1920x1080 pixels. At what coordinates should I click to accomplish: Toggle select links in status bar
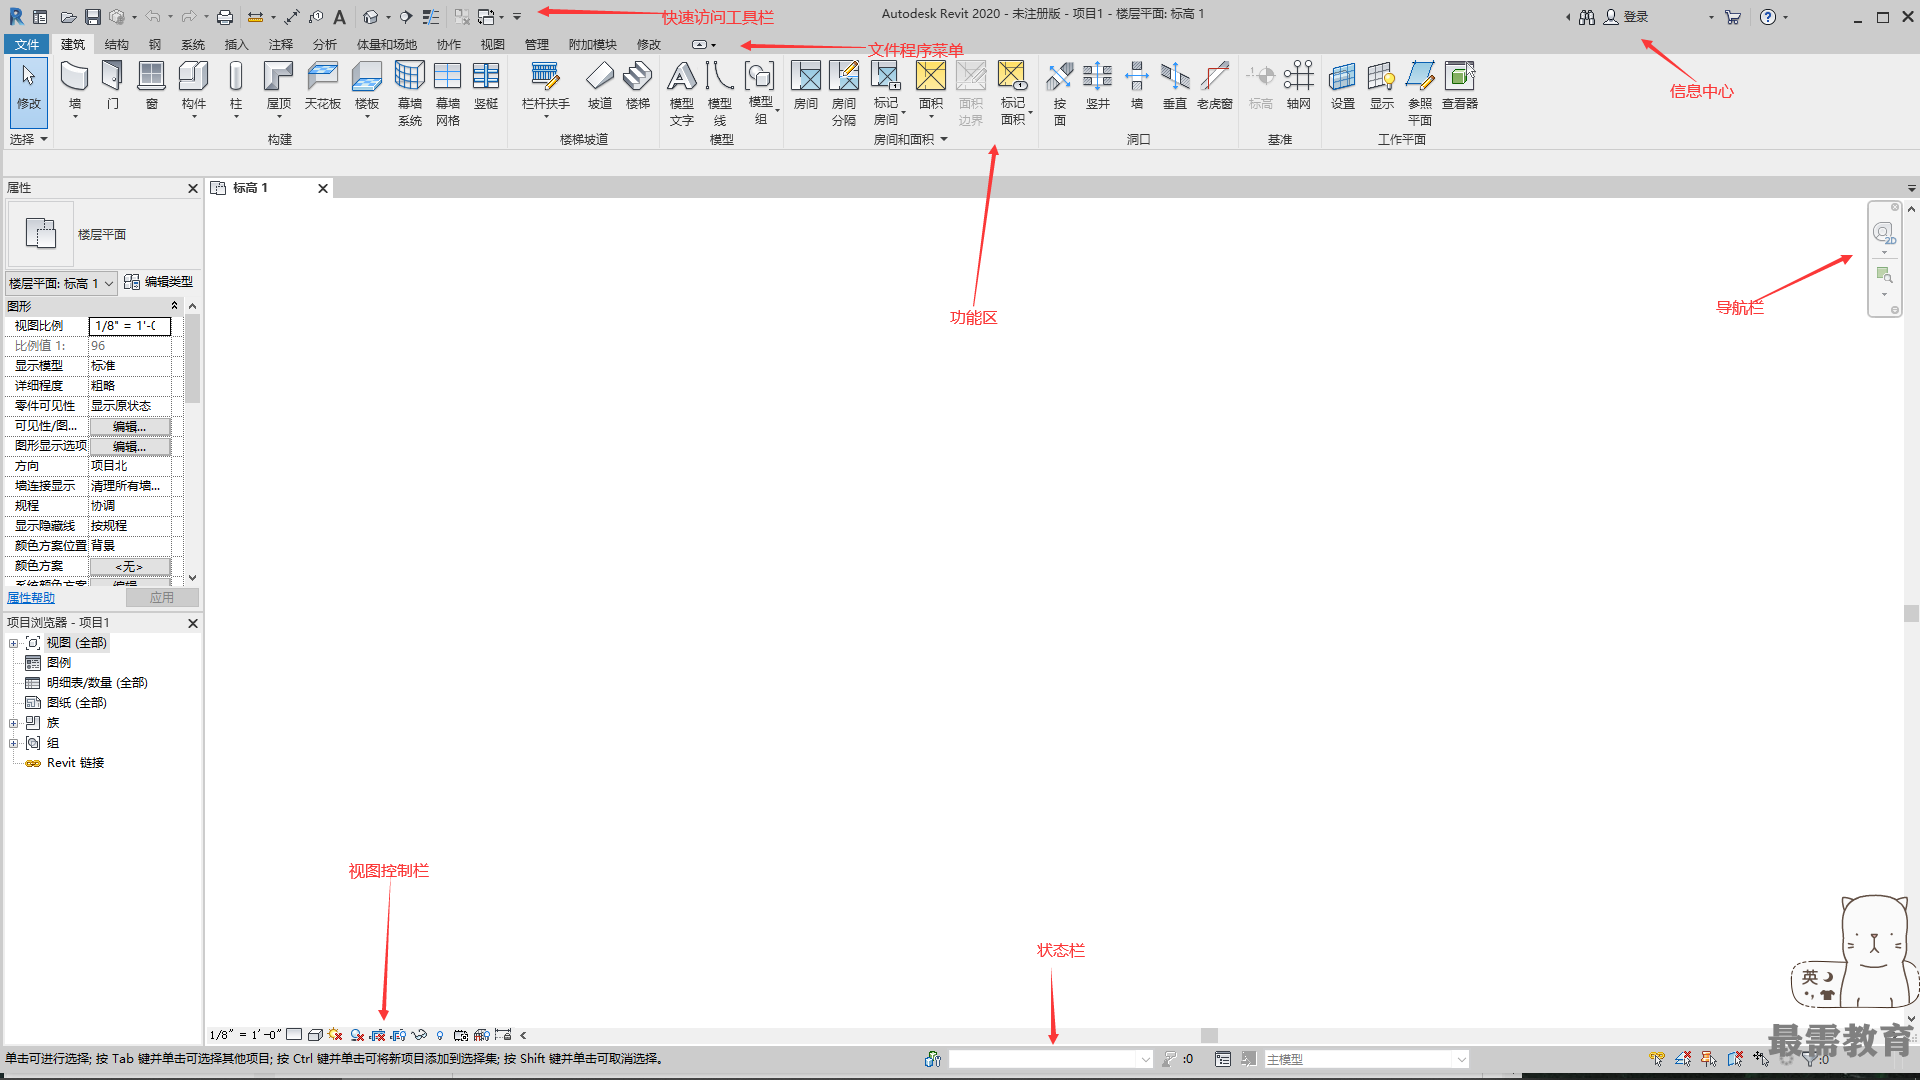(1658, 1059)
